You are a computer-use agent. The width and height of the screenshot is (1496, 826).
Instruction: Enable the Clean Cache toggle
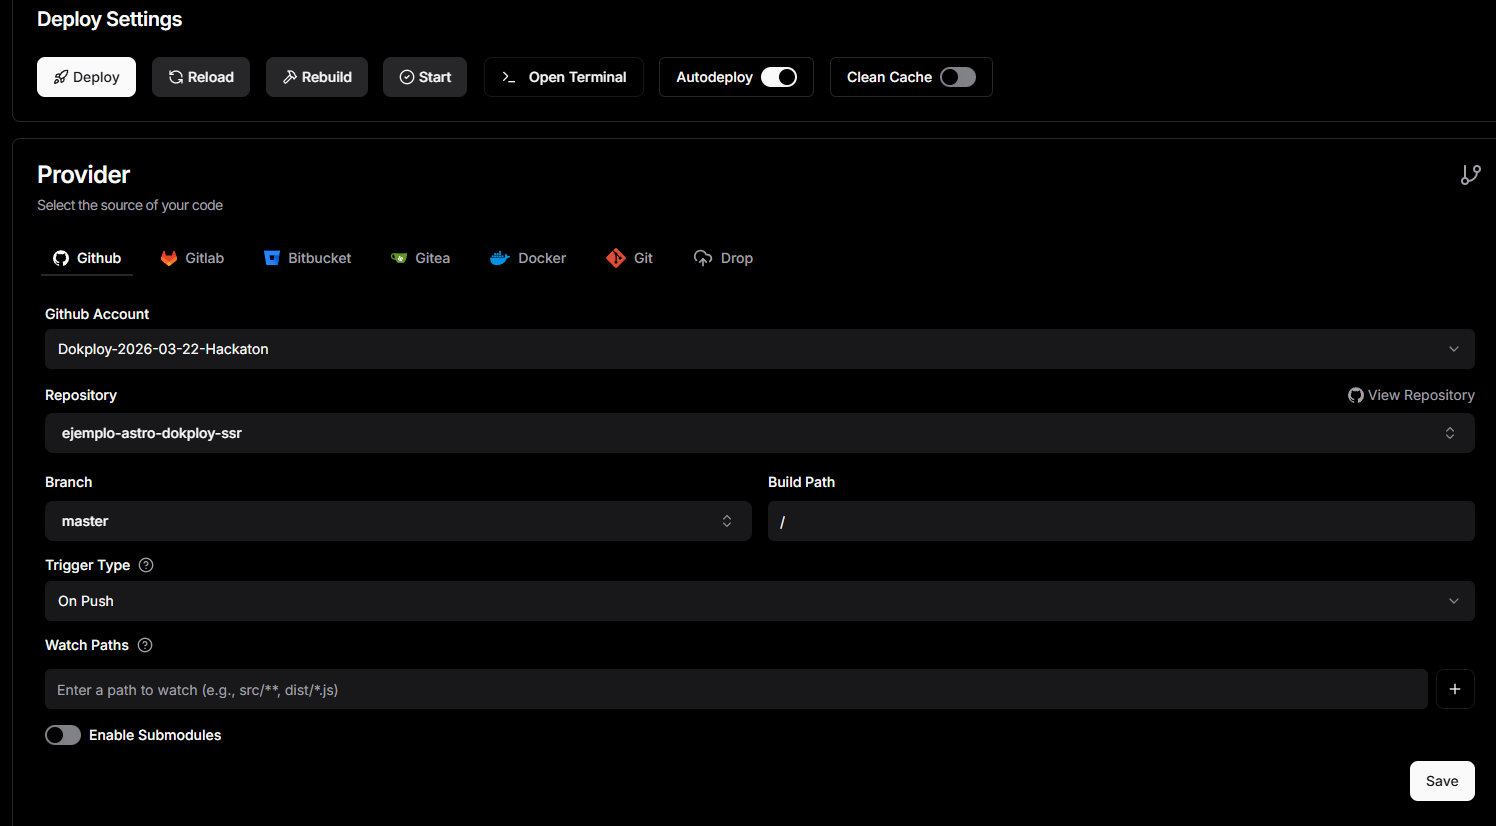click(x=957, y=77)
